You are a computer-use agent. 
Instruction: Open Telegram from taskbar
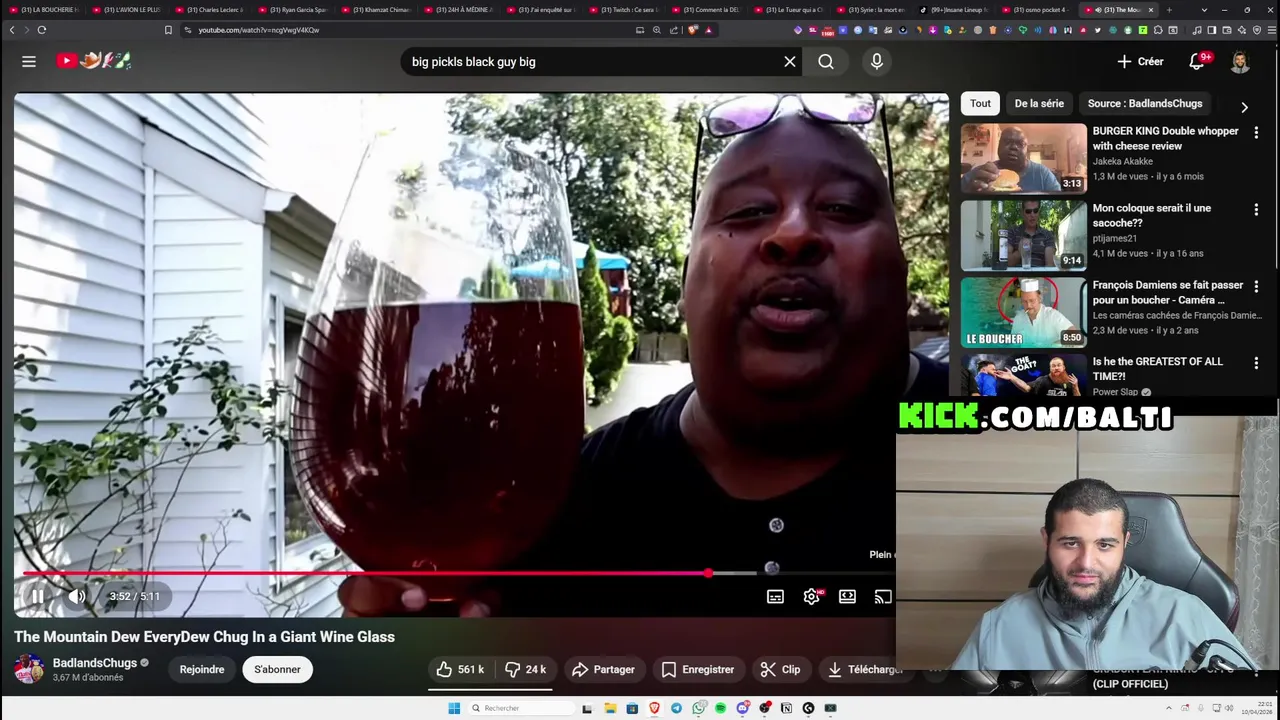(676, 708)
